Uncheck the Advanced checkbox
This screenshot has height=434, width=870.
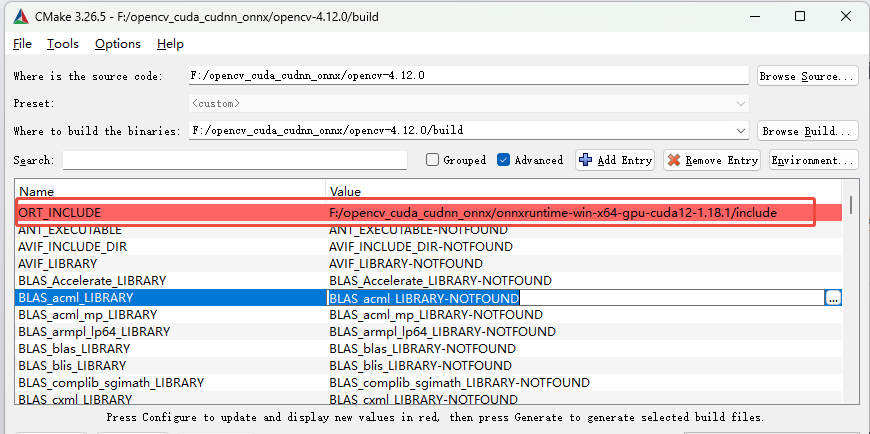(x=503, y=160)
